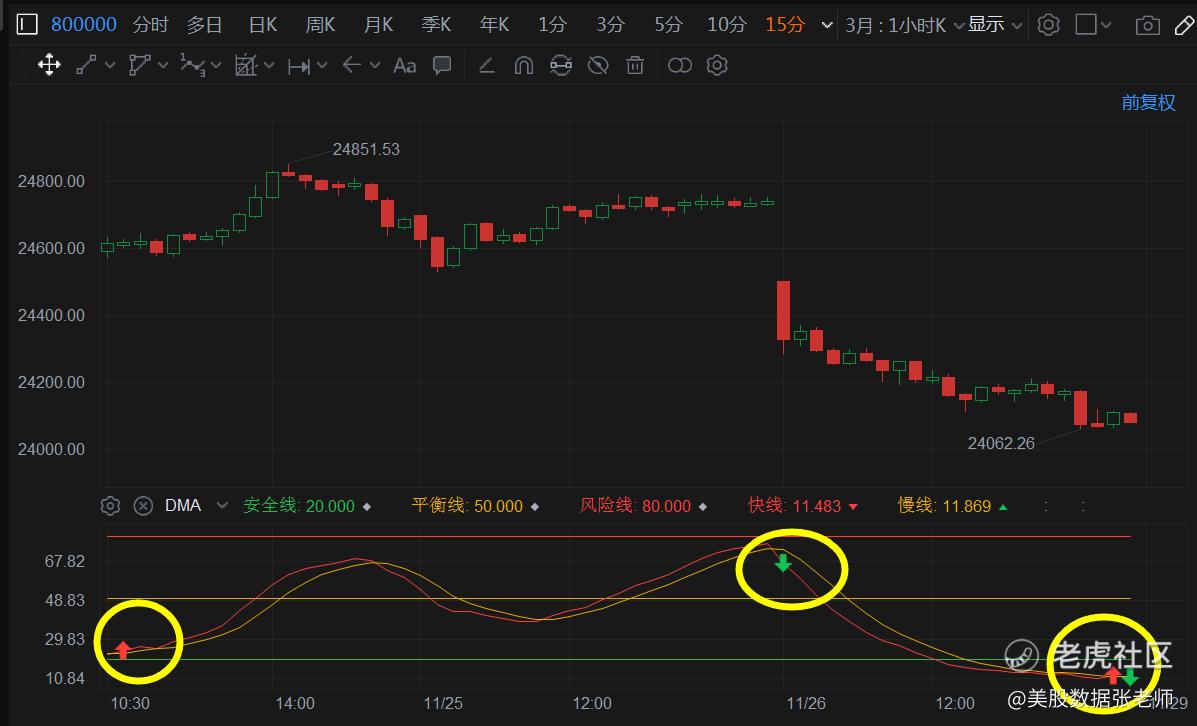The width and height of the screenshot is (1197, 726).
Task: Select the wave count drawing tool
Action: pos(192,65)
